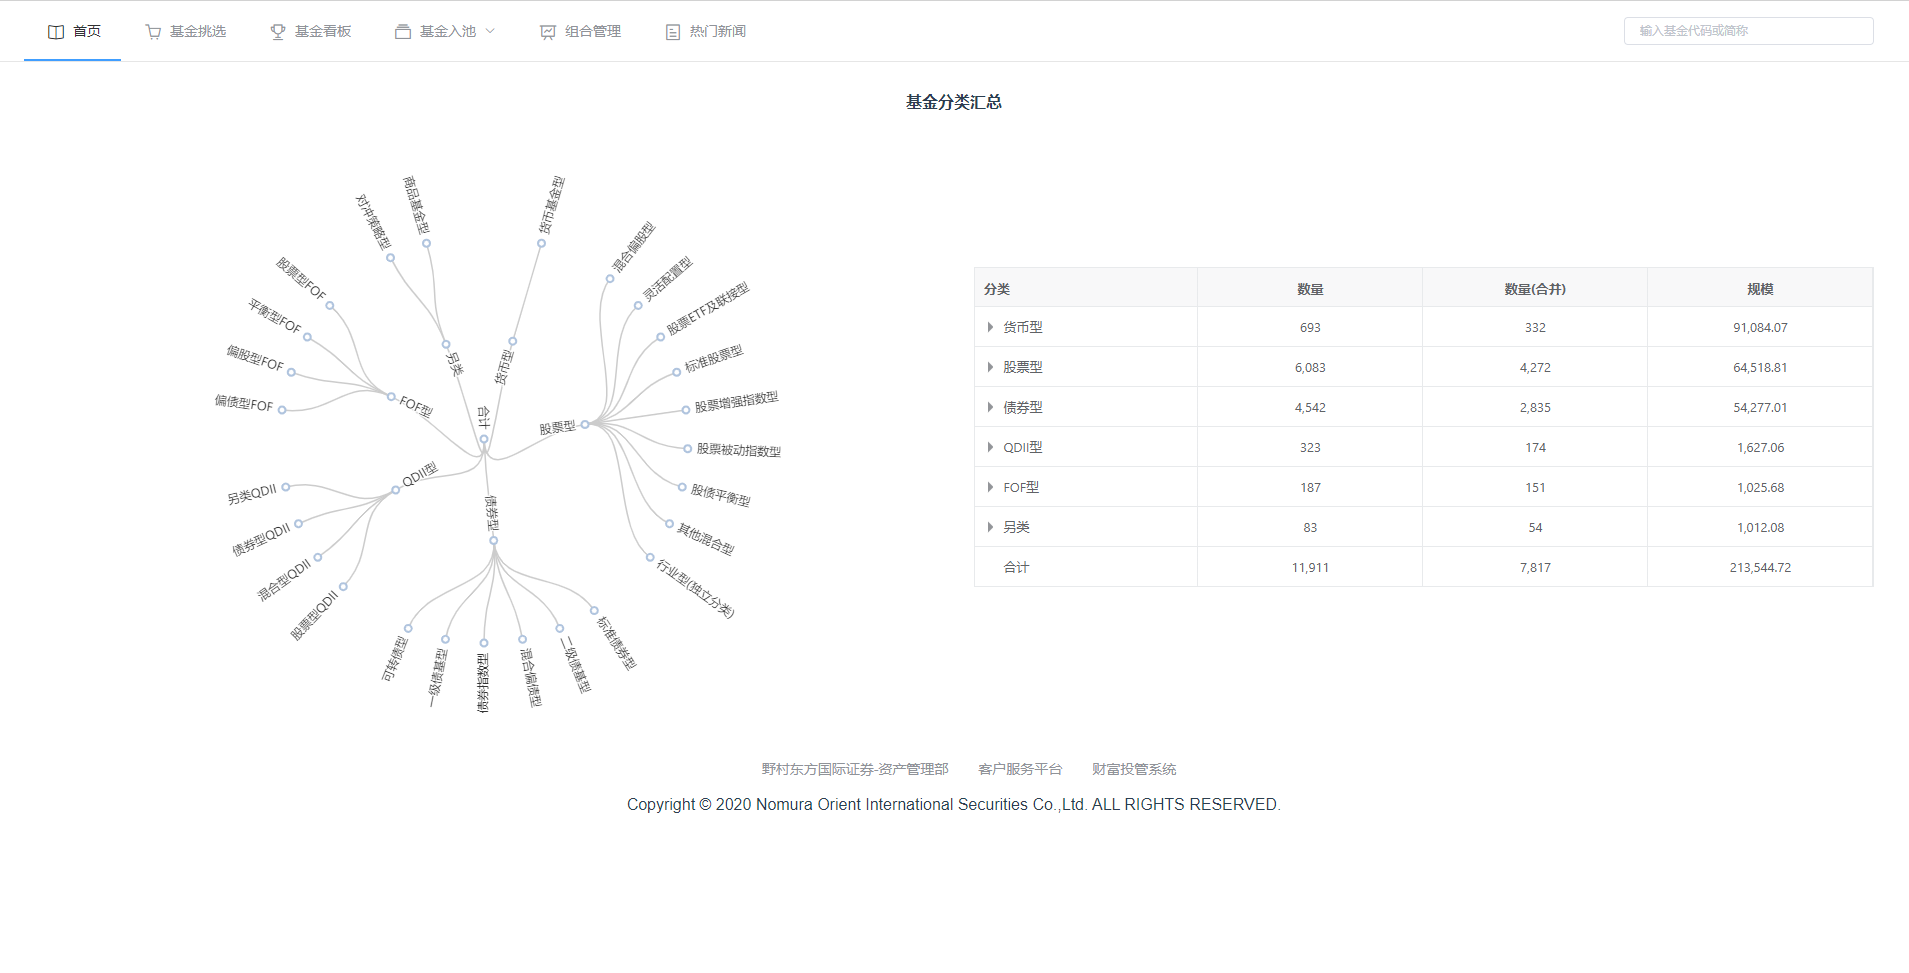Open the 基金入池 dropdown chevron
Viewport: 1909px width, 973px height.
click(x=490, y=31)
